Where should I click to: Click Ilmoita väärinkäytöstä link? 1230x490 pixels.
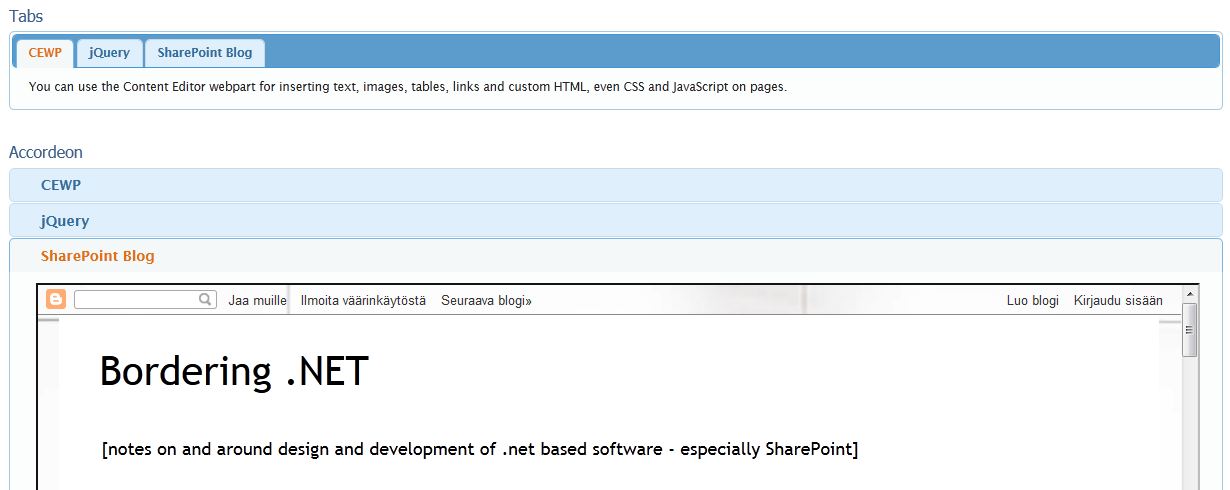pyautogui.click(x=363, y=300)
